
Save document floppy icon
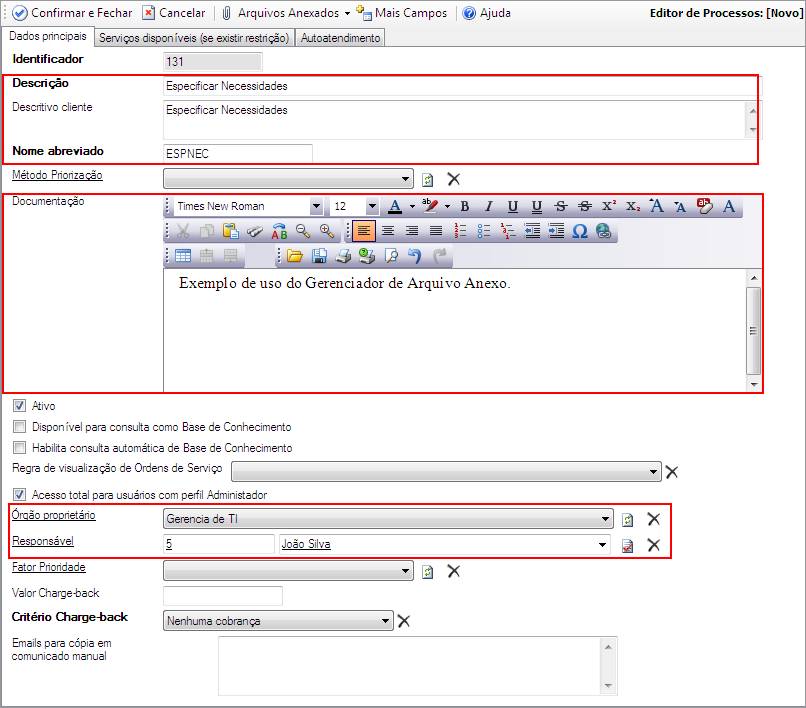pos(319,256)
